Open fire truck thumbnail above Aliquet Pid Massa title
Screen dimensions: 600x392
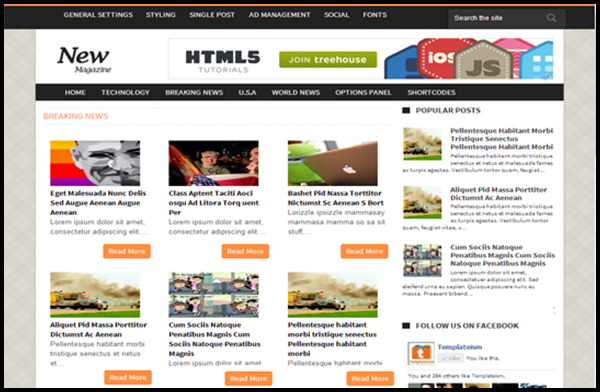tap(95, 295)
